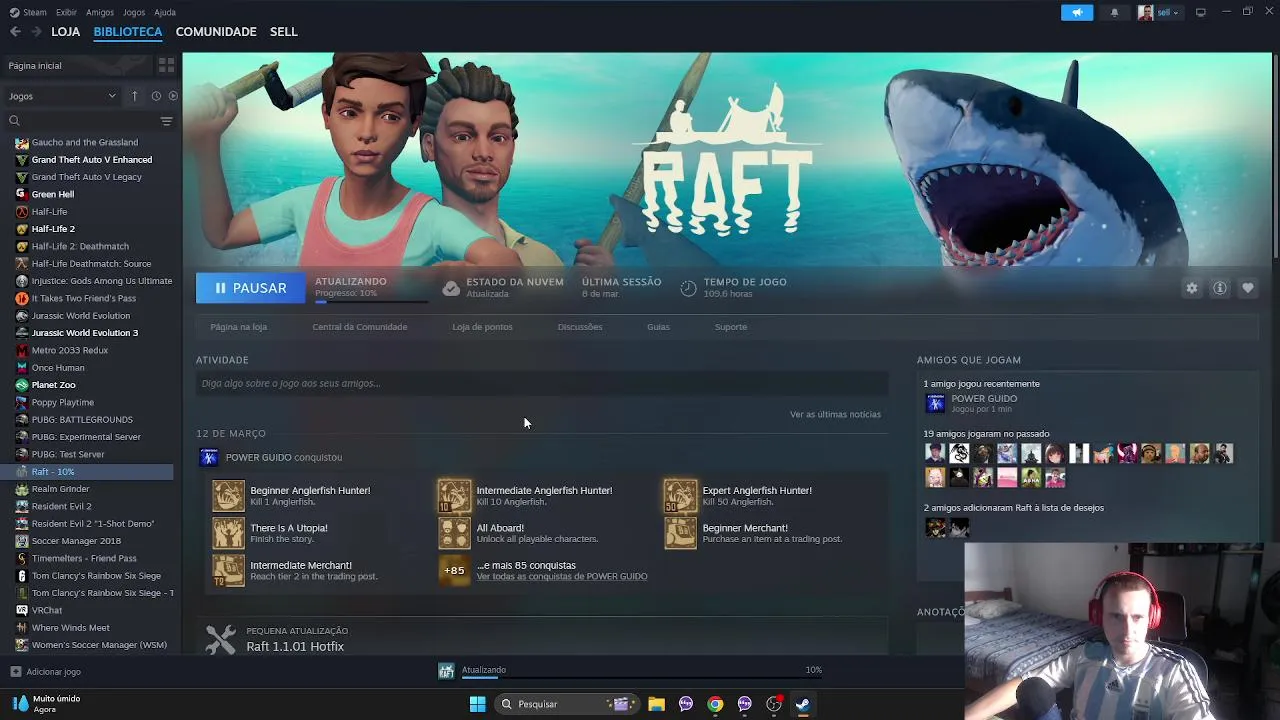The width and height of the screenshot is (1280, 720).
Task: Click the sort ascending arrow icon
Action: tap(135, 96)
